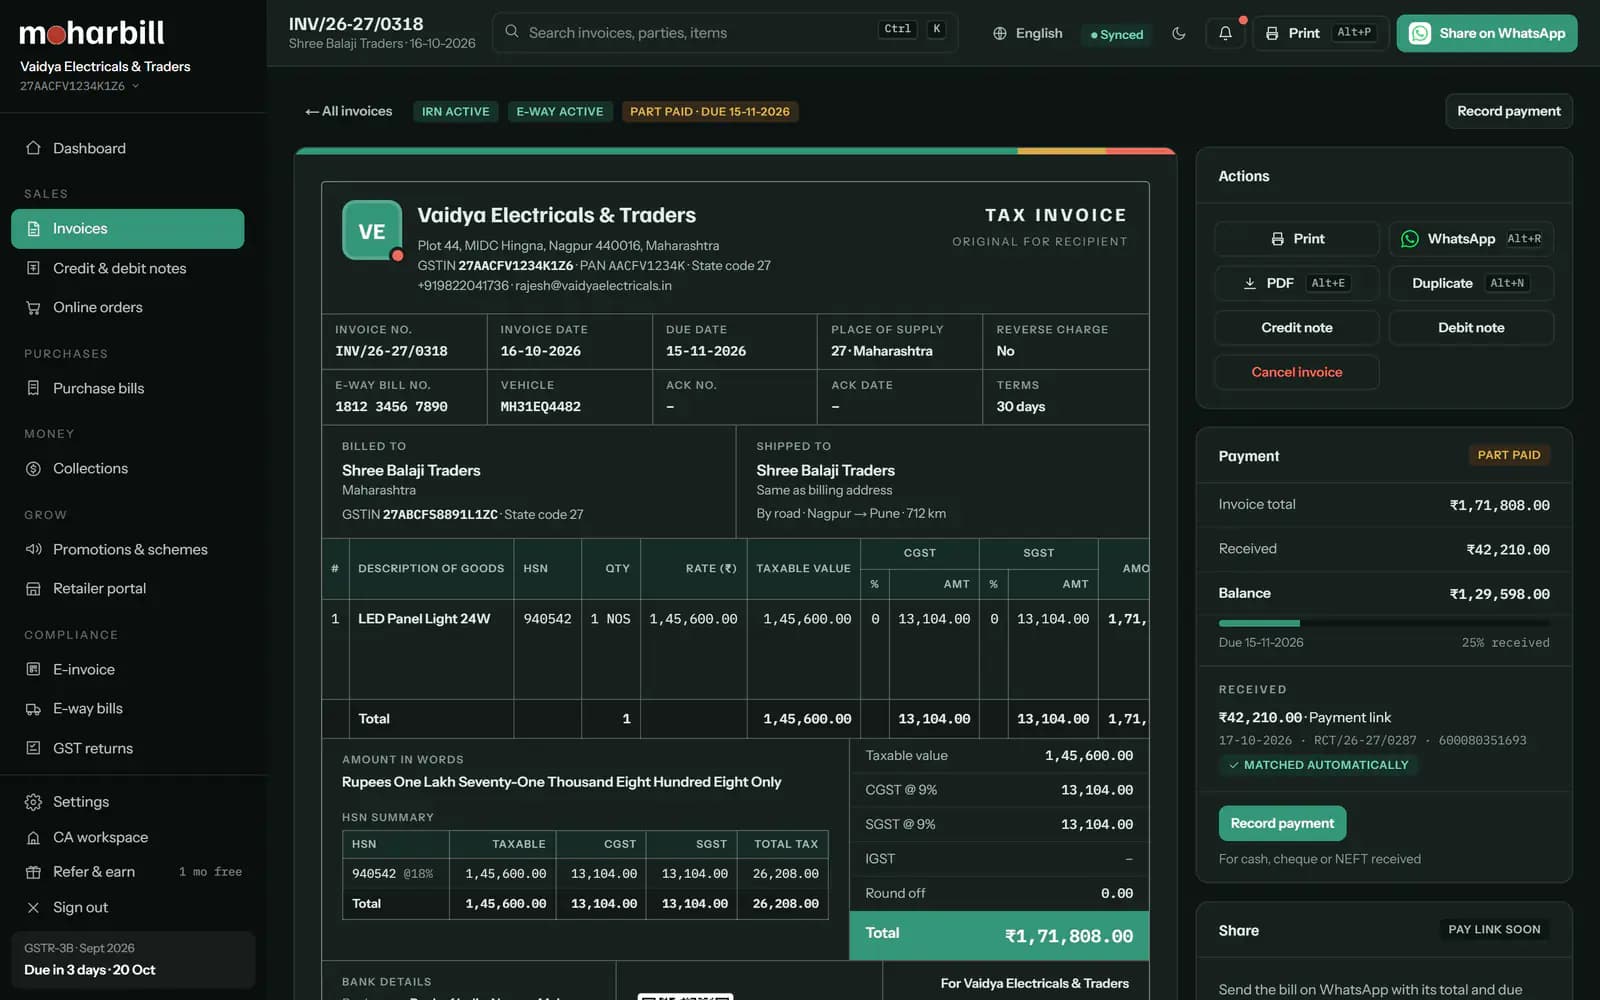Expand the business GSTIN switcher chevron
Image resolution: width=1600 pixels, height=1000 pixels.
[135, 86]
